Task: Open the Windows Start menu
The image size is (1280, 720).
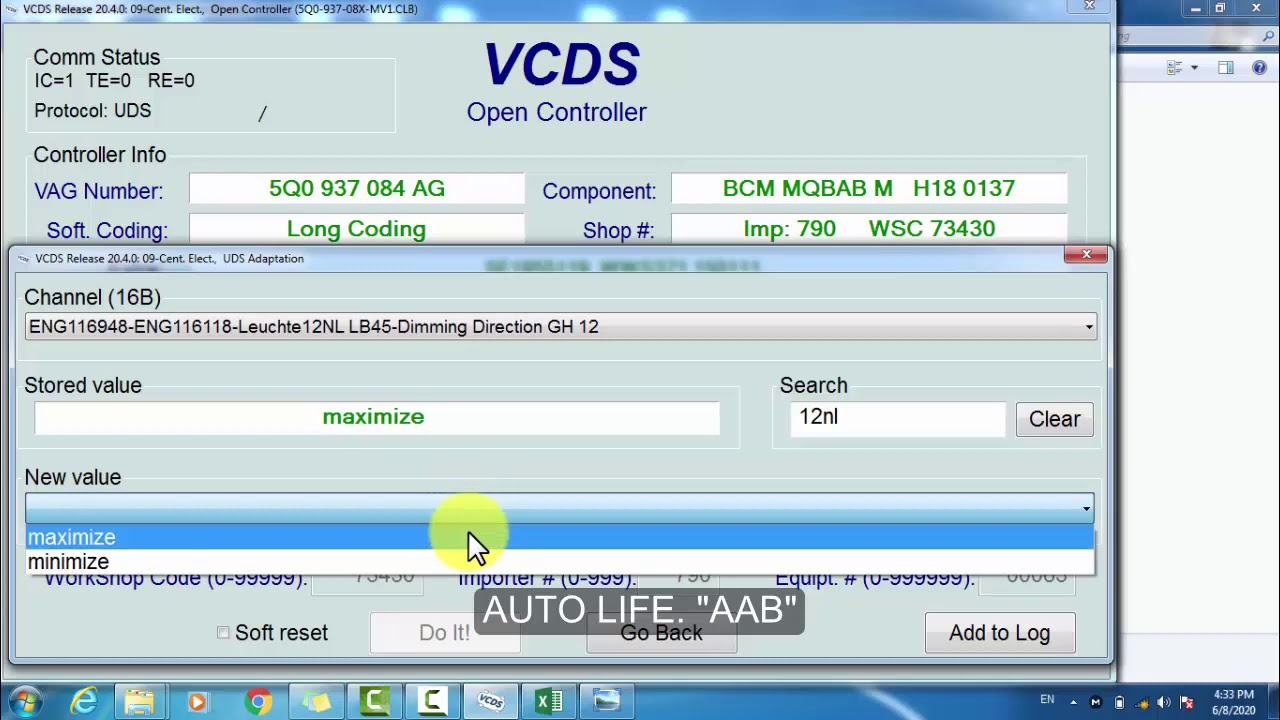Action: pos(25,701)
